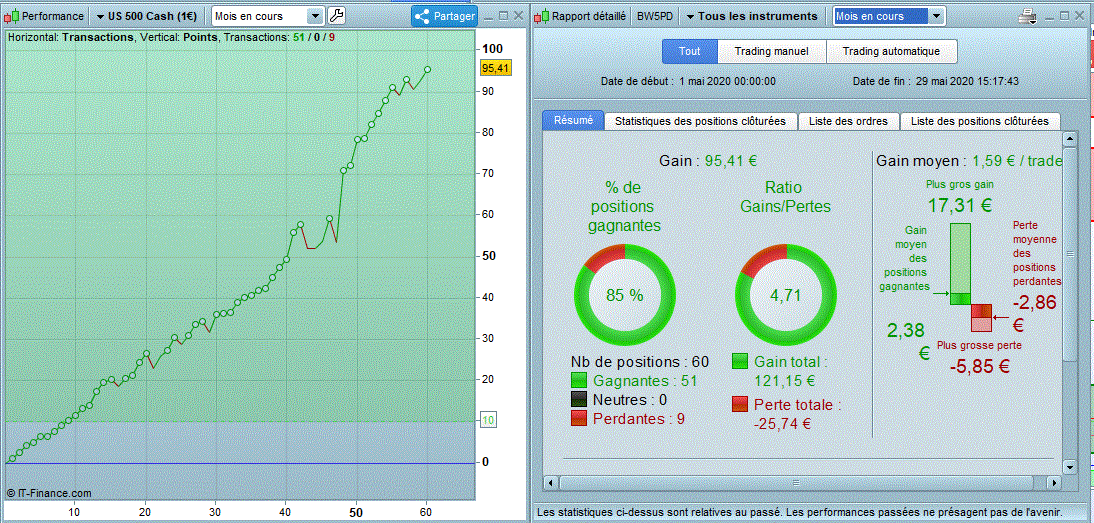Image resolution: width=1094 pixels, height=523 pixels.
Task: Click the 2,38 € average winning gain value
Action: 908,341
